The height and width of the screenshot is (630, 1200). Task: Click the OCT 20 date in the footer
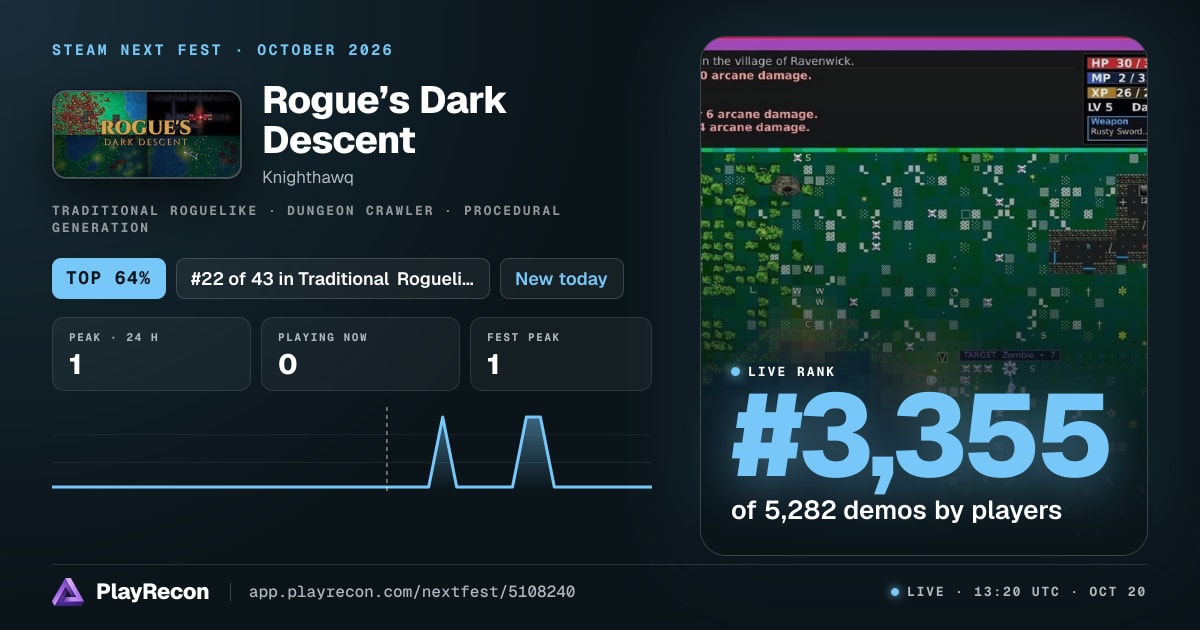[1117, 592]
